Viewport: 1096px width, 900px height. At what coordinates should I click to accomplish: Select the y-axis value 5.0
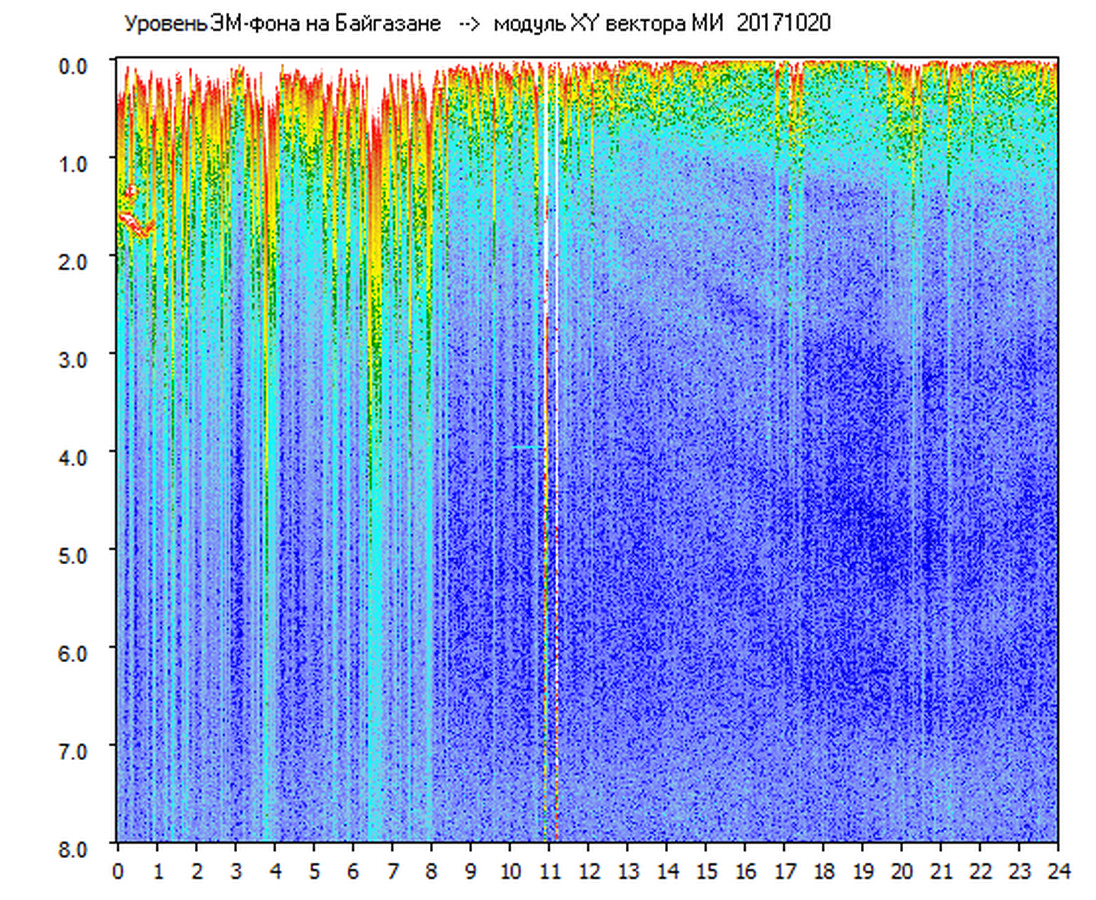tap(75, 553)
